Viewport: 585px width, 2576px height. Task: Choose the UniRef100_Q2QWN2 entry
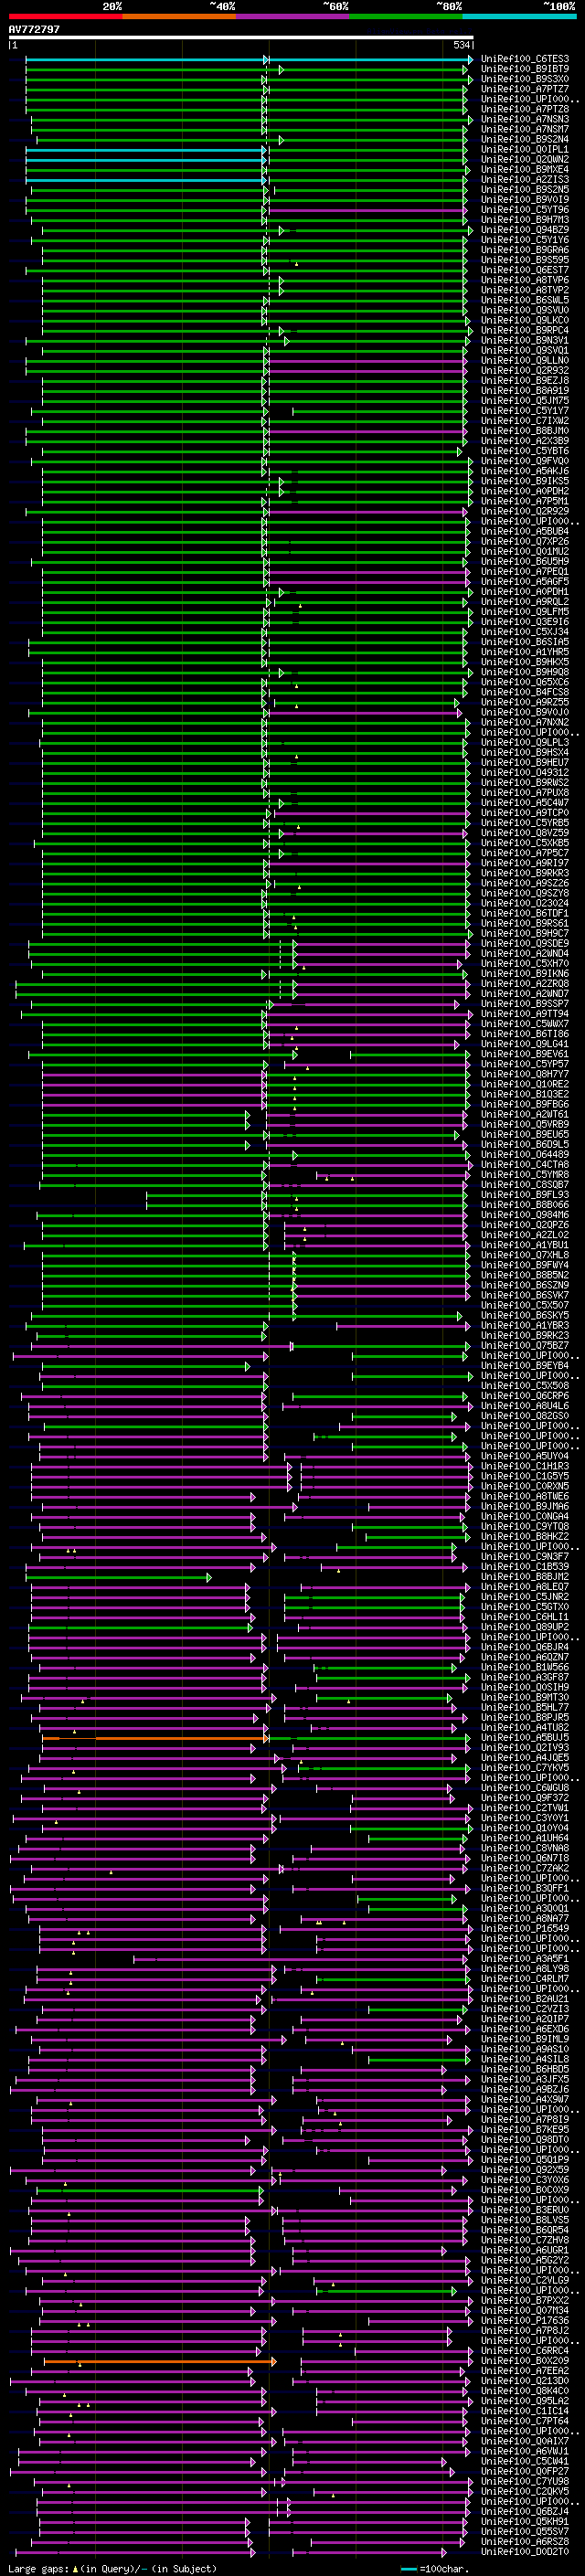[x=524, y=159]
